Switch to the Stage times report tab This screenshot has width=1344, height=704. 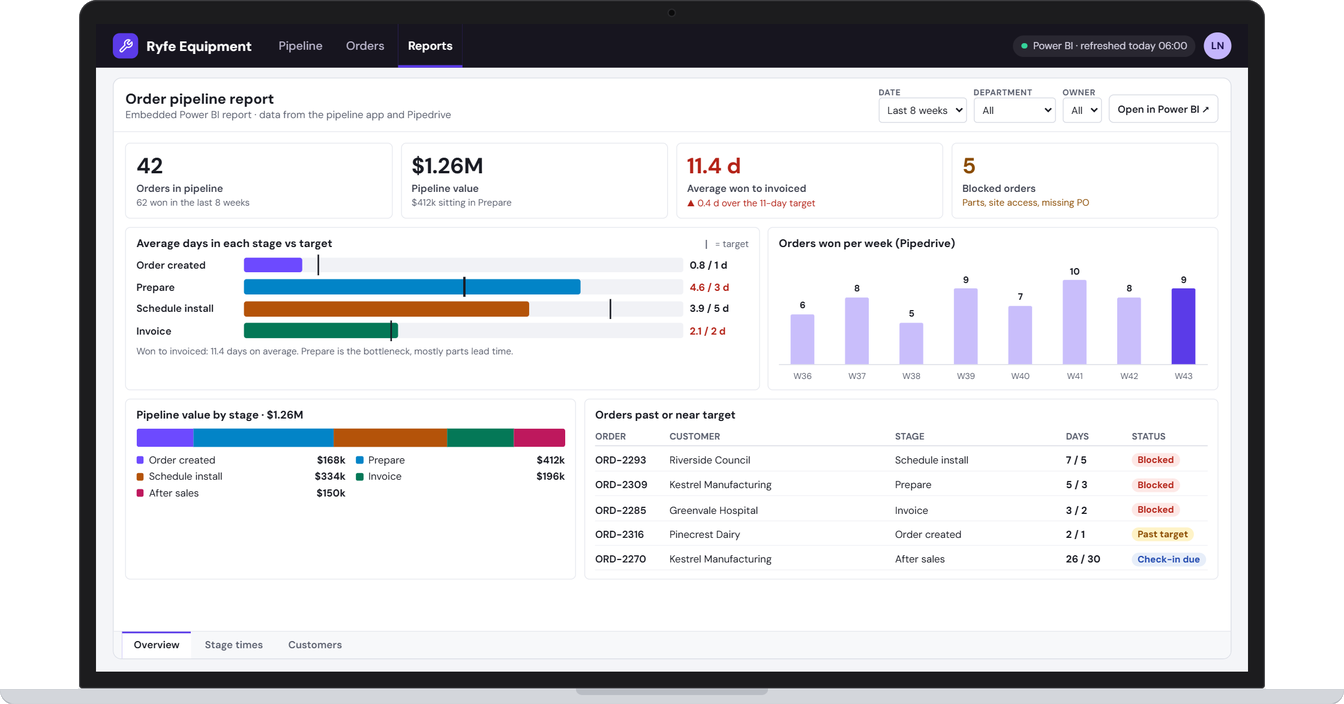tap(234, 645)
